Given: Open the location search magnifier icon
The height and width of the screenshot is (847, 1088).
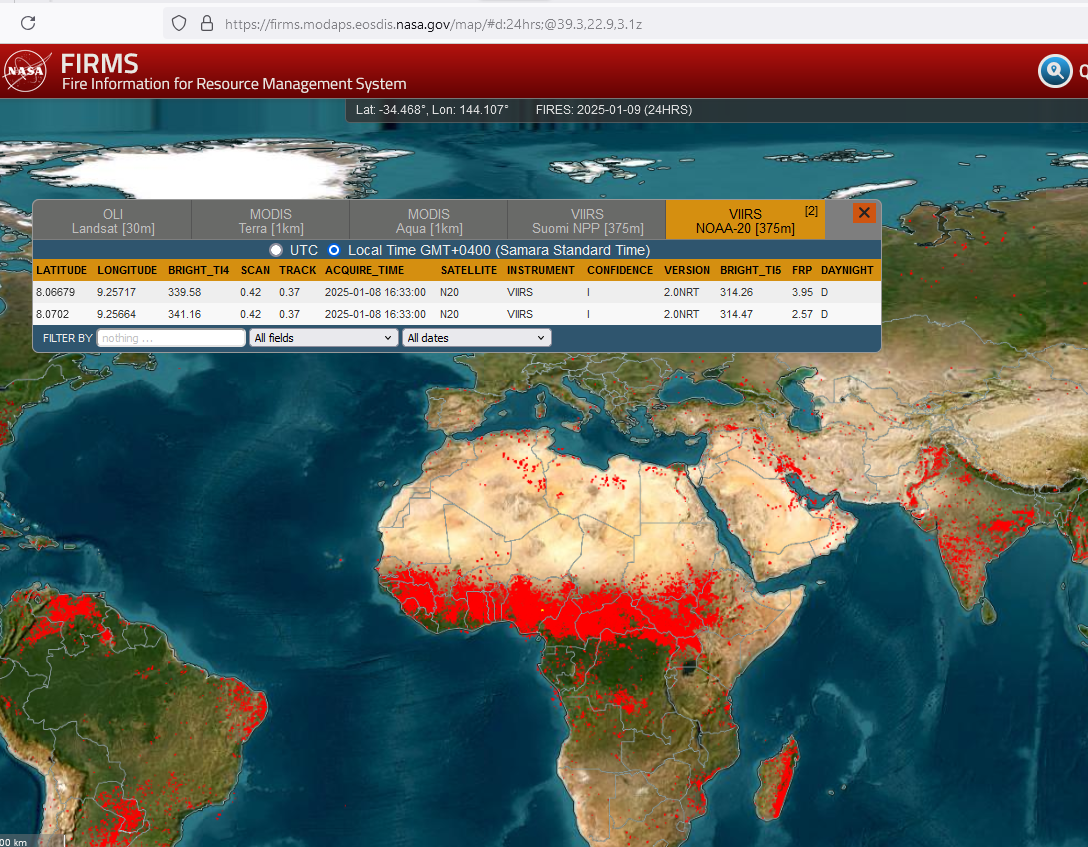Looking at the screenshot, I should pyautogui.click(x=1055, y=71).
